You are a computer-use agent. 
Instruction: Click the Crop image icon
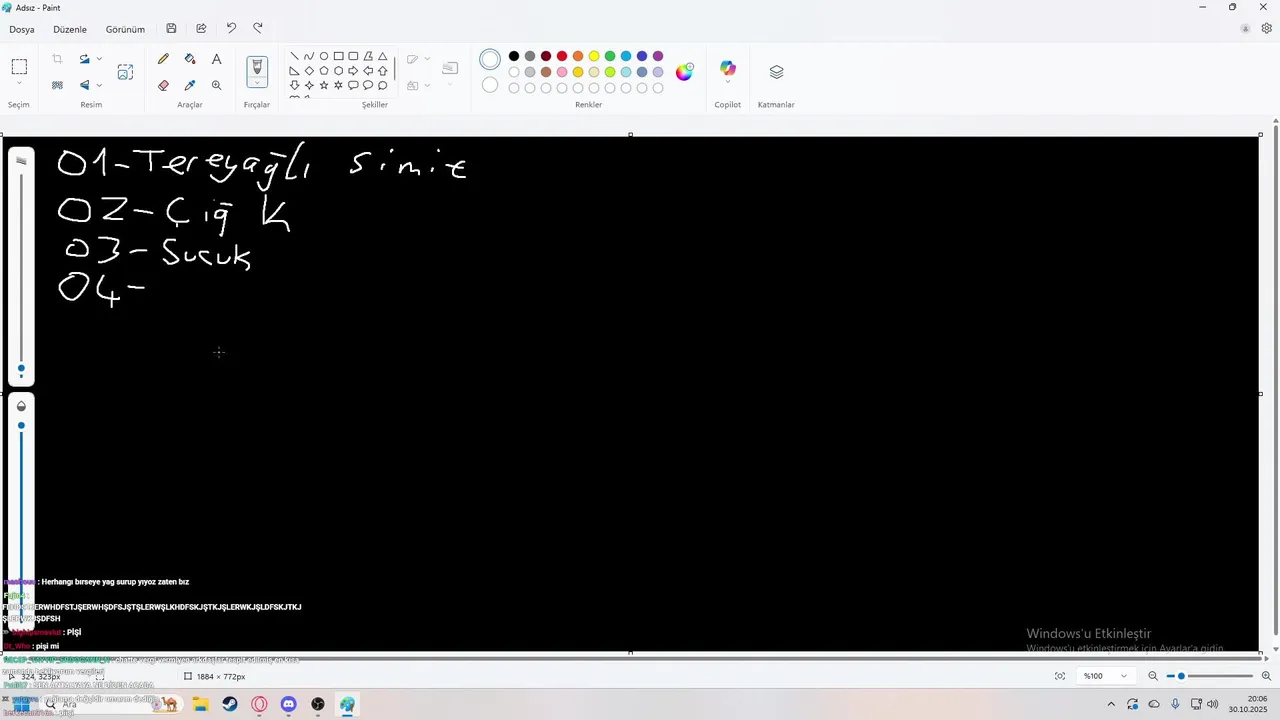click(x=57, y=59)
